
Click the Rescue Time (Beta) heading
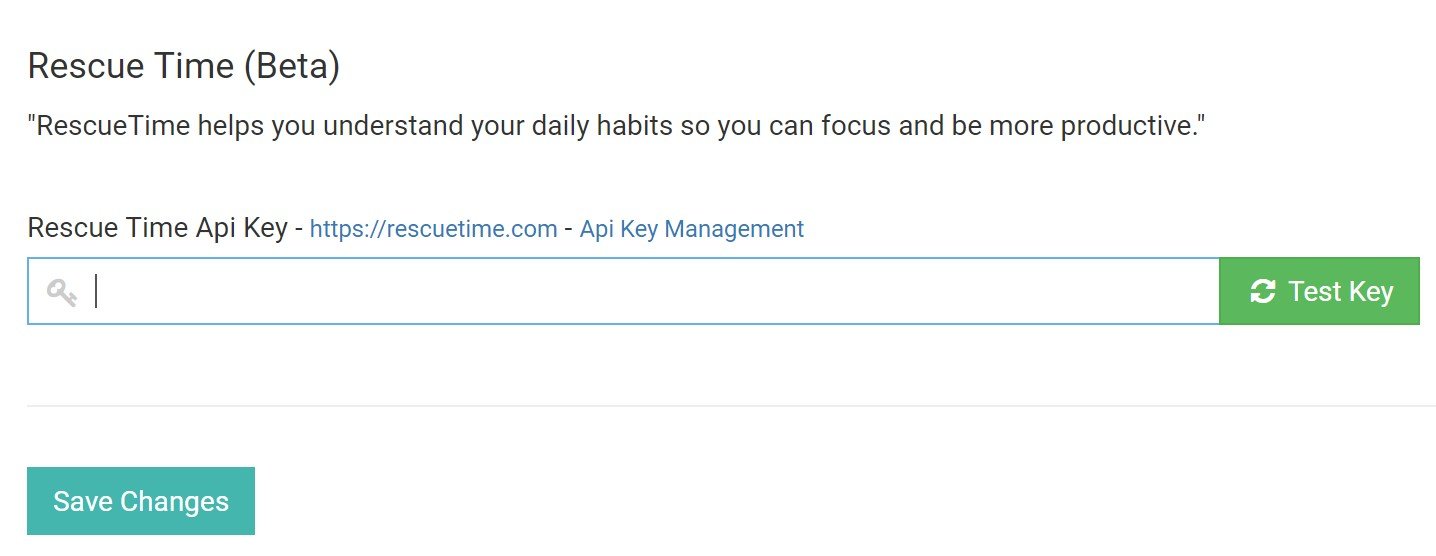pyautogui.click(x=184, y=67)
